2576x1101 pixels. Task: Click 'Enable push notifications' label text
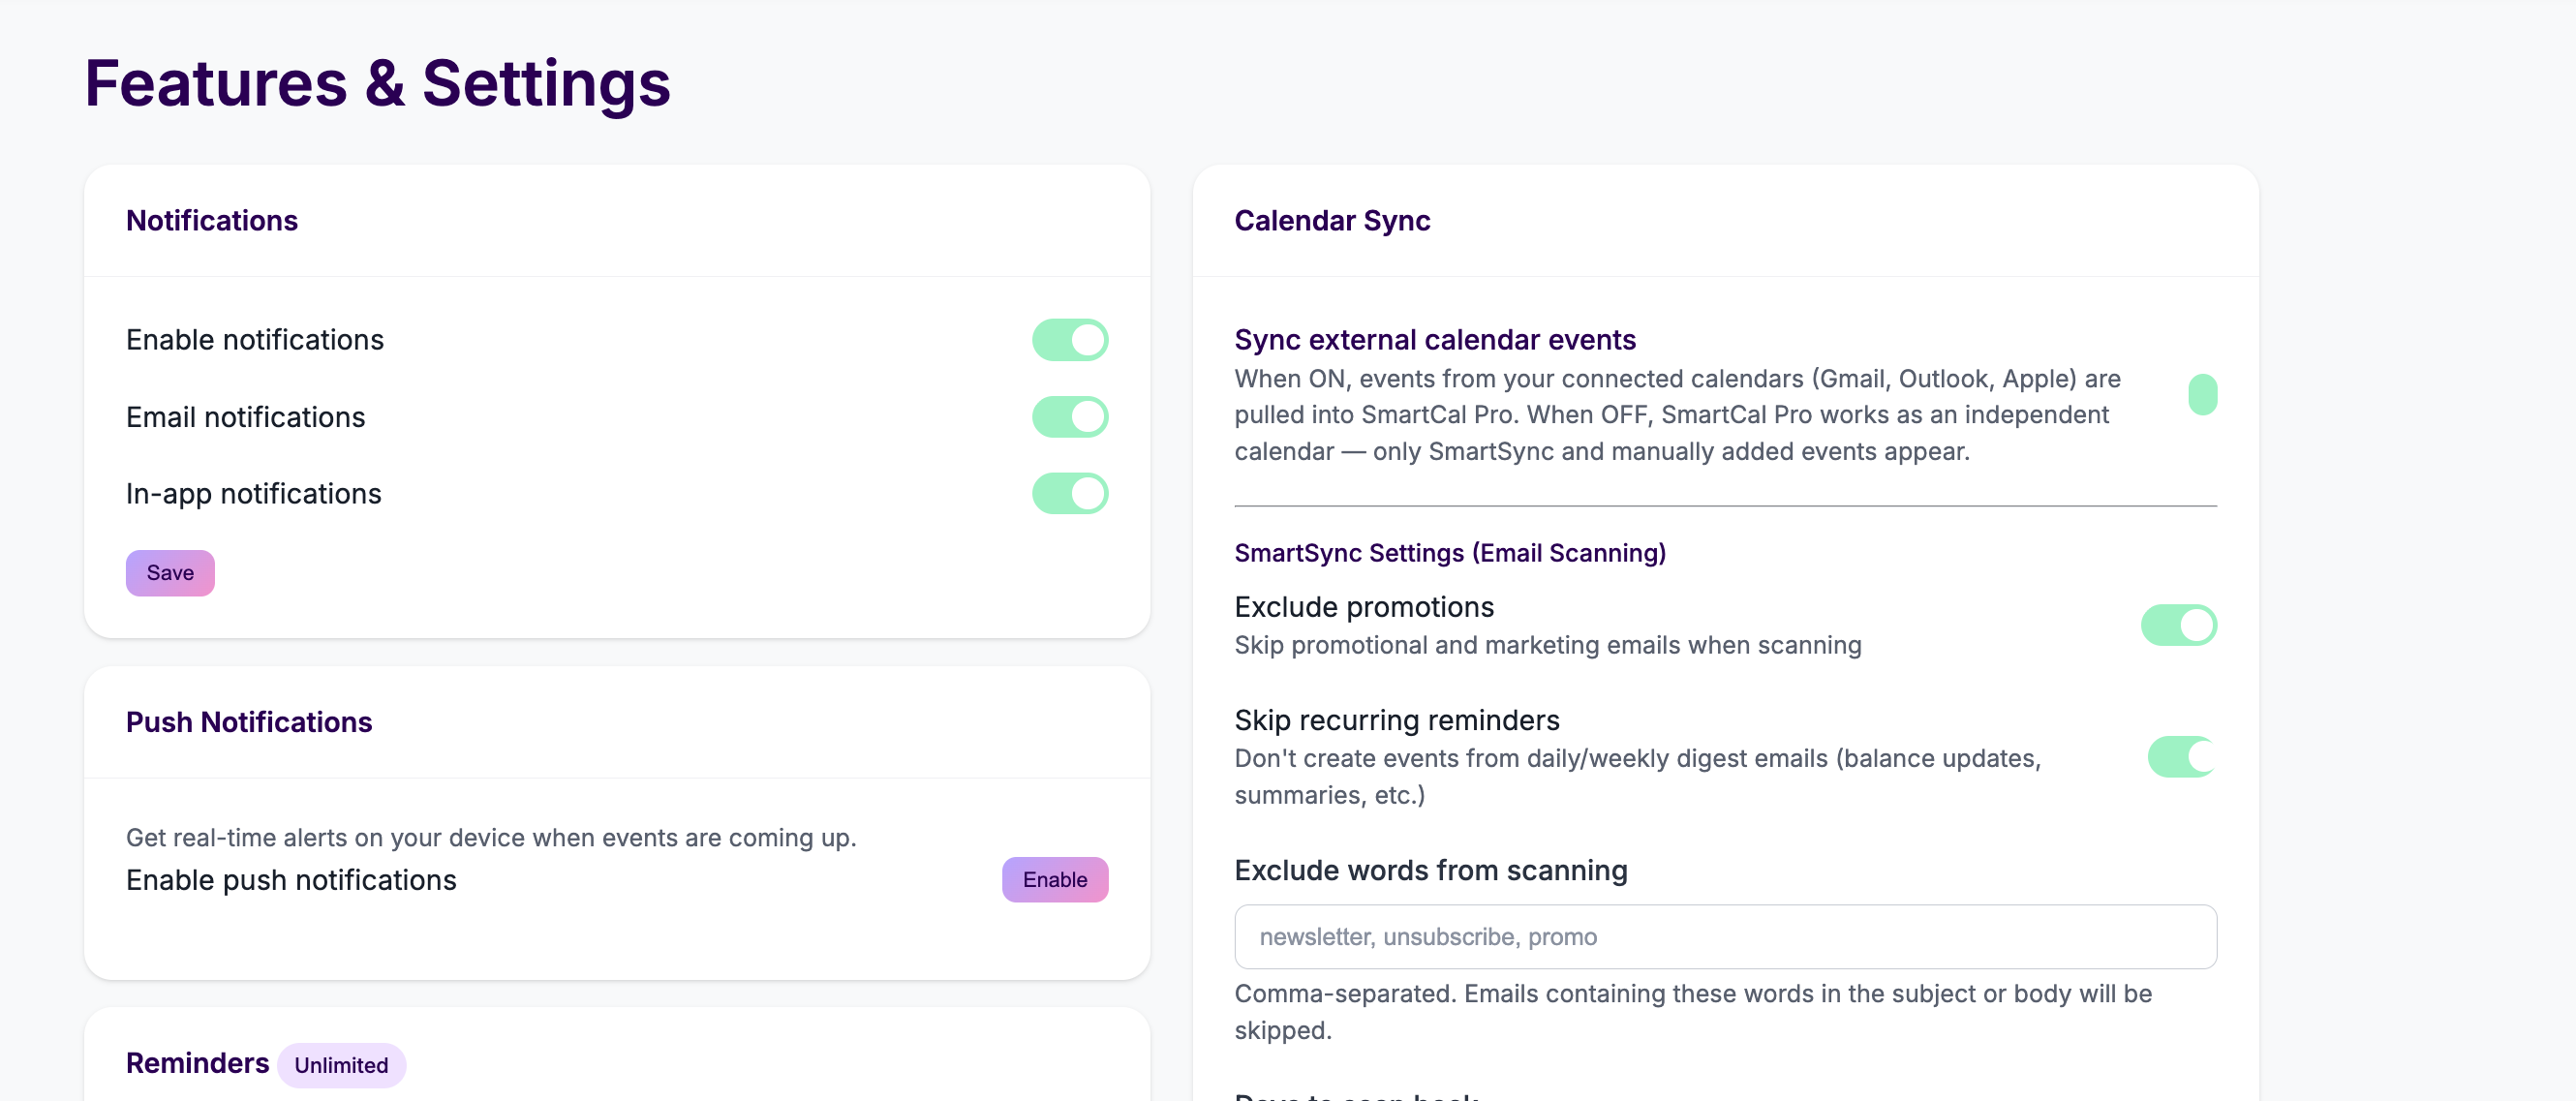291,880
